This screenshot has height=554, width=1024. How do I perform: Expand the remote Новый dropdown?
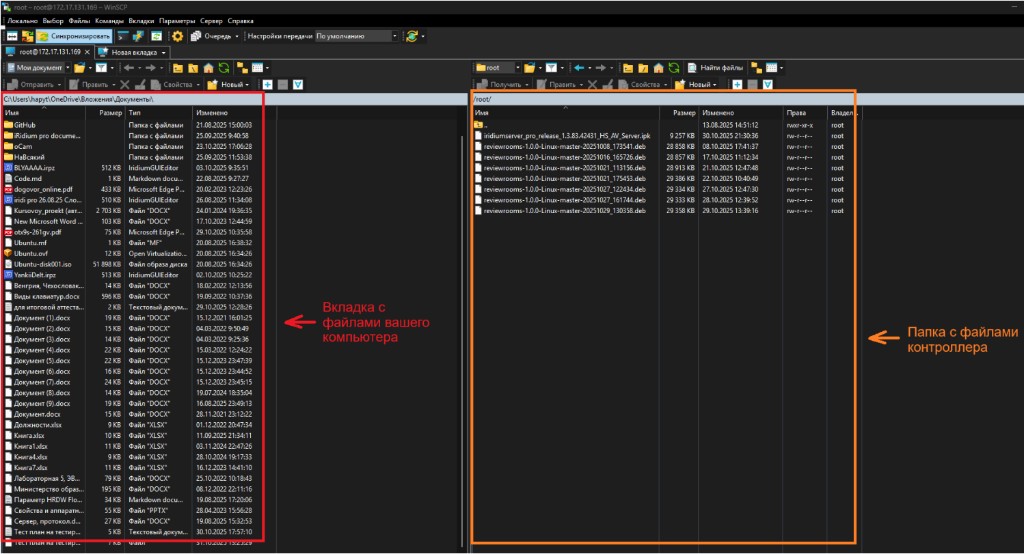tap(714, 85)
